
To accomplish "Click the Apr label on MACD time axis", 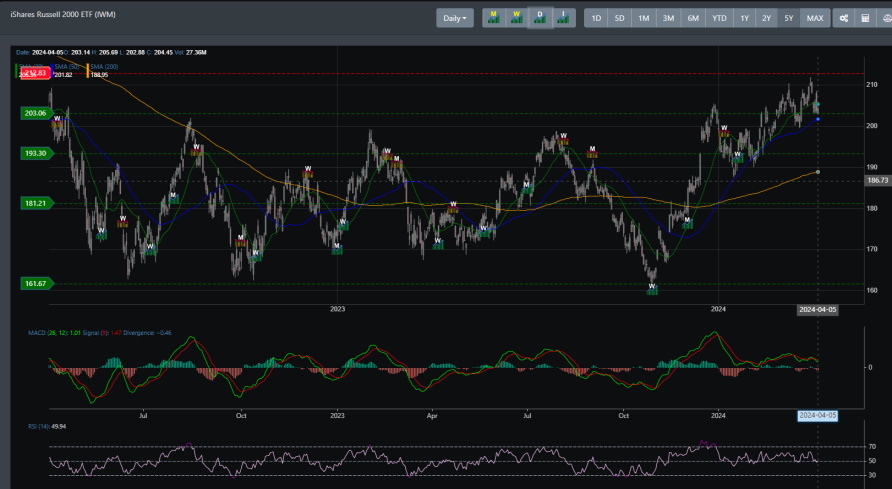I will tap(432, 416).
